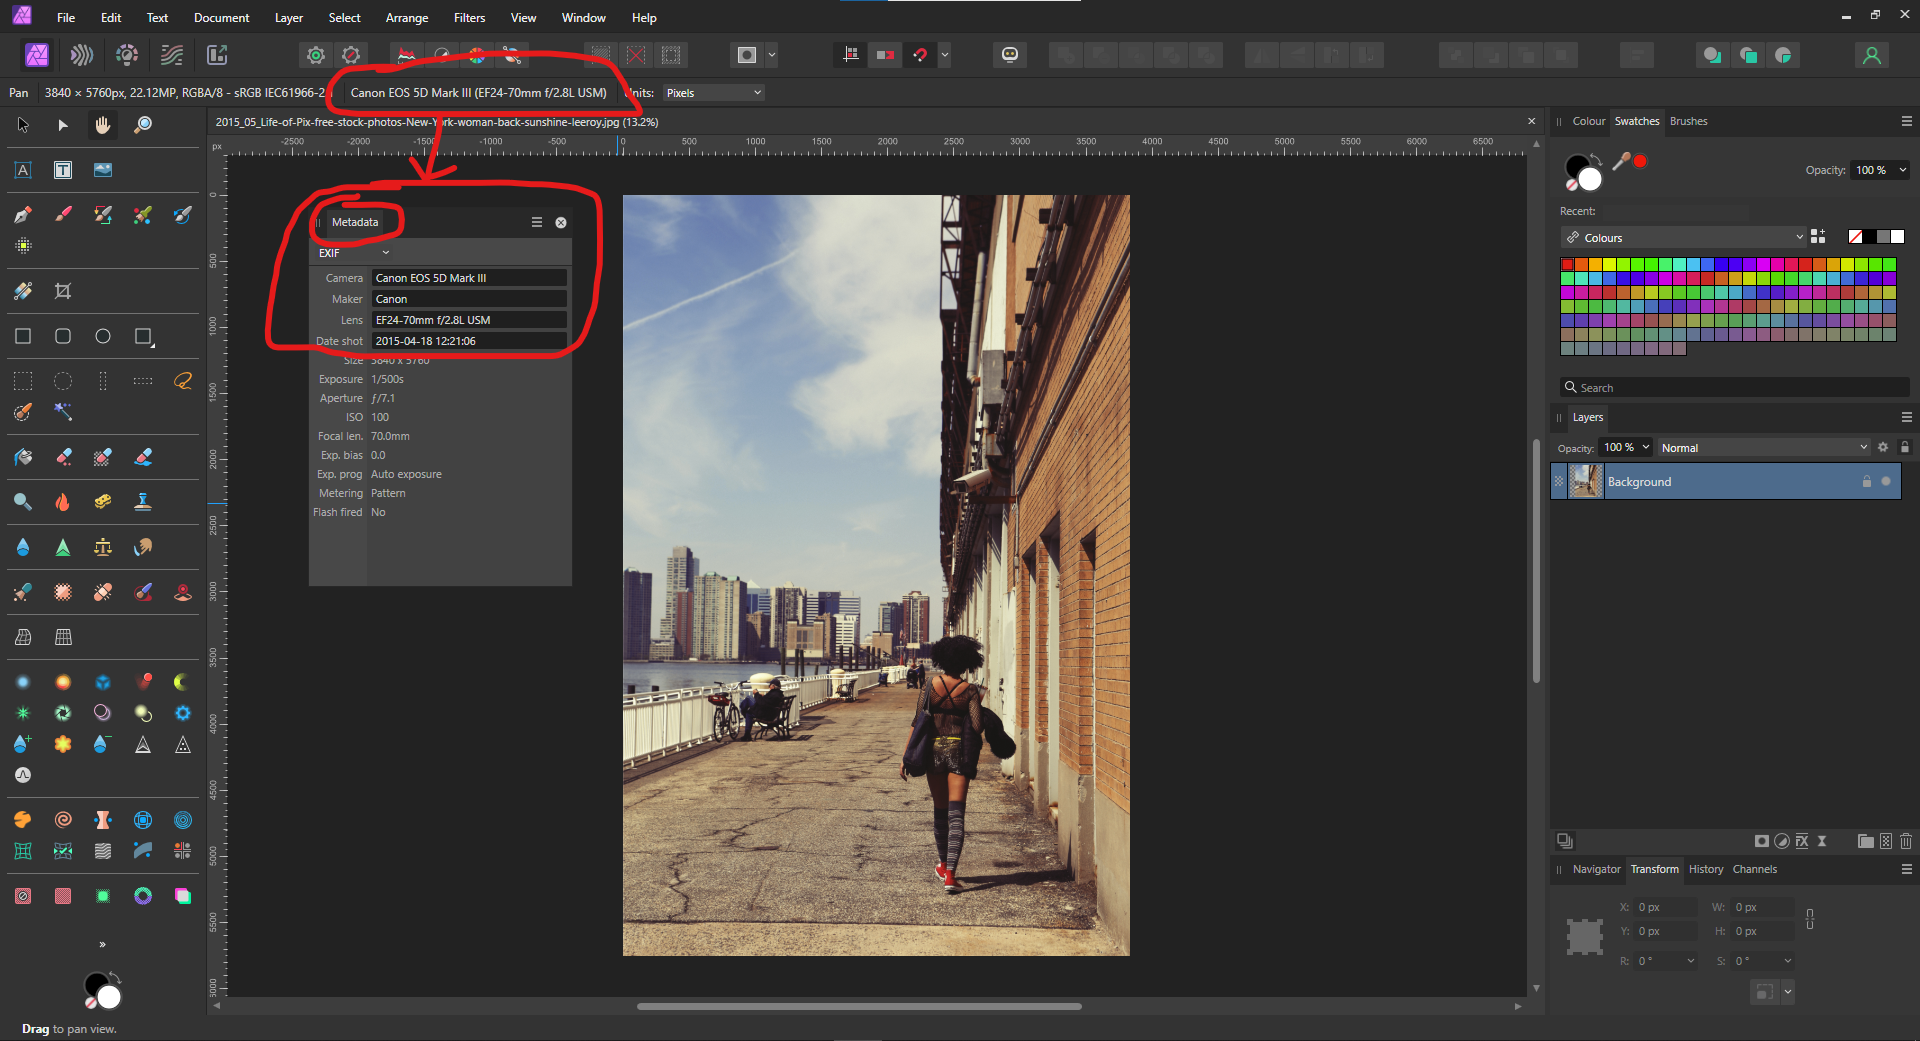Select the Crop tool
The image size is (1920, 1041).
tap(63, 291)
